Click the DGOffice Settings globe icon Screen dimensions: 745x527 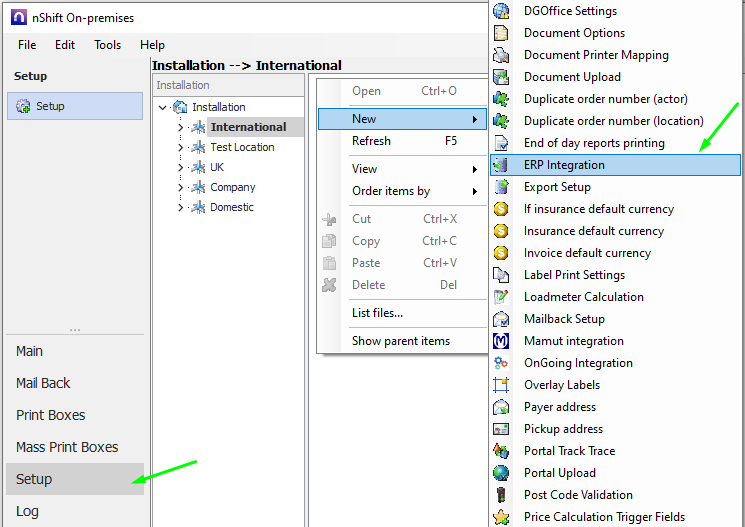[x=501, y=10]
